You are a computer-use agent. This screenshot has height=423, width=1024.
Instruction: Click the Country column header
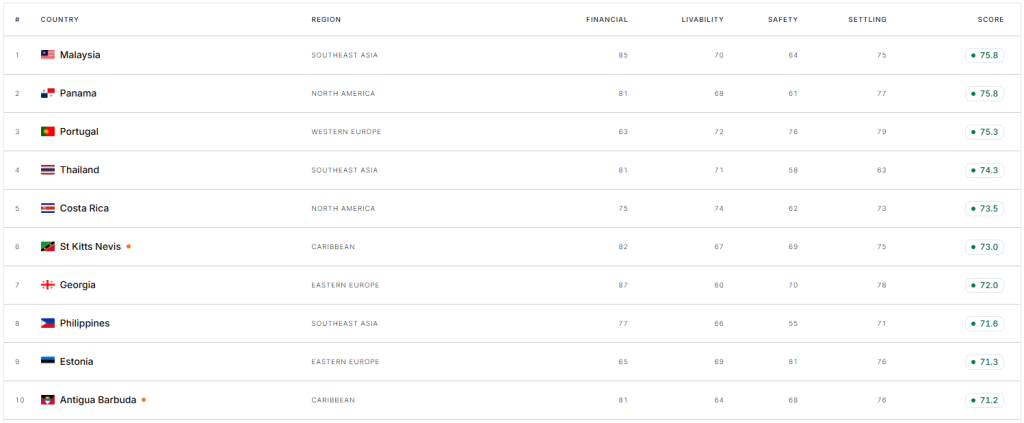tap(59, 20)
